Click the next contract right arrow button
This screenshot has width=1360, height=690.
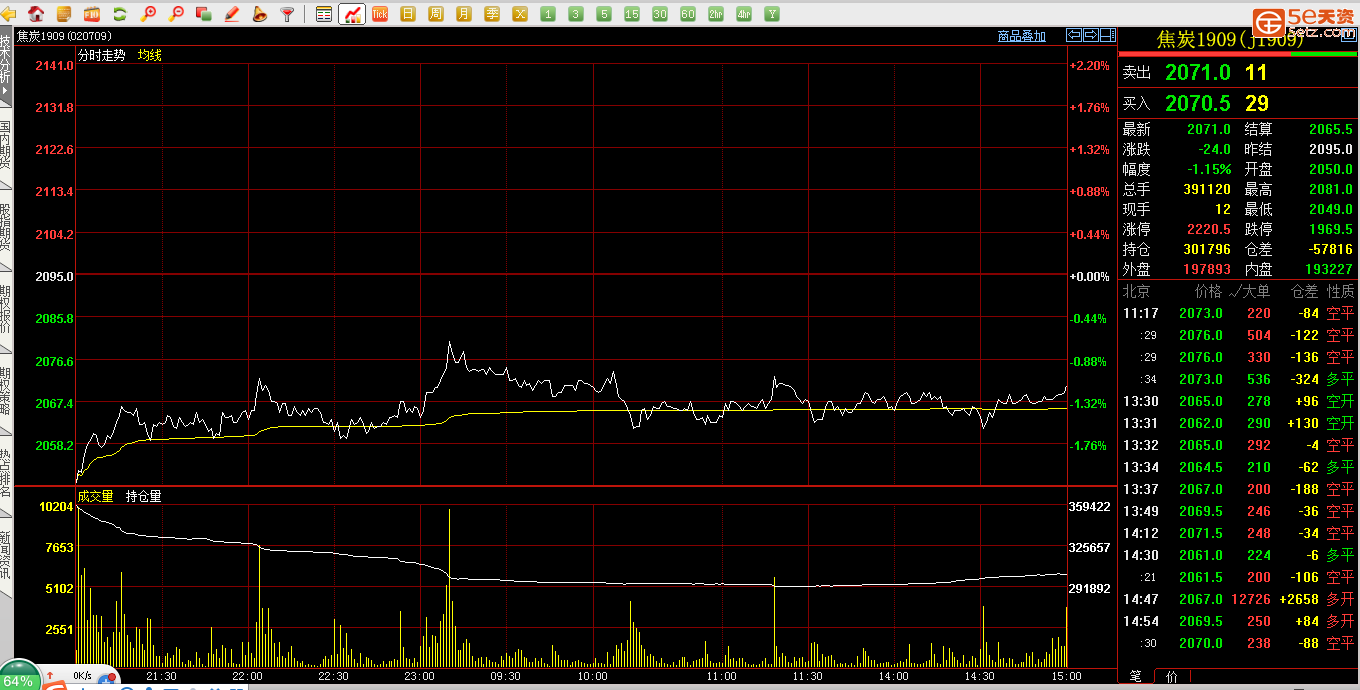1091,35
